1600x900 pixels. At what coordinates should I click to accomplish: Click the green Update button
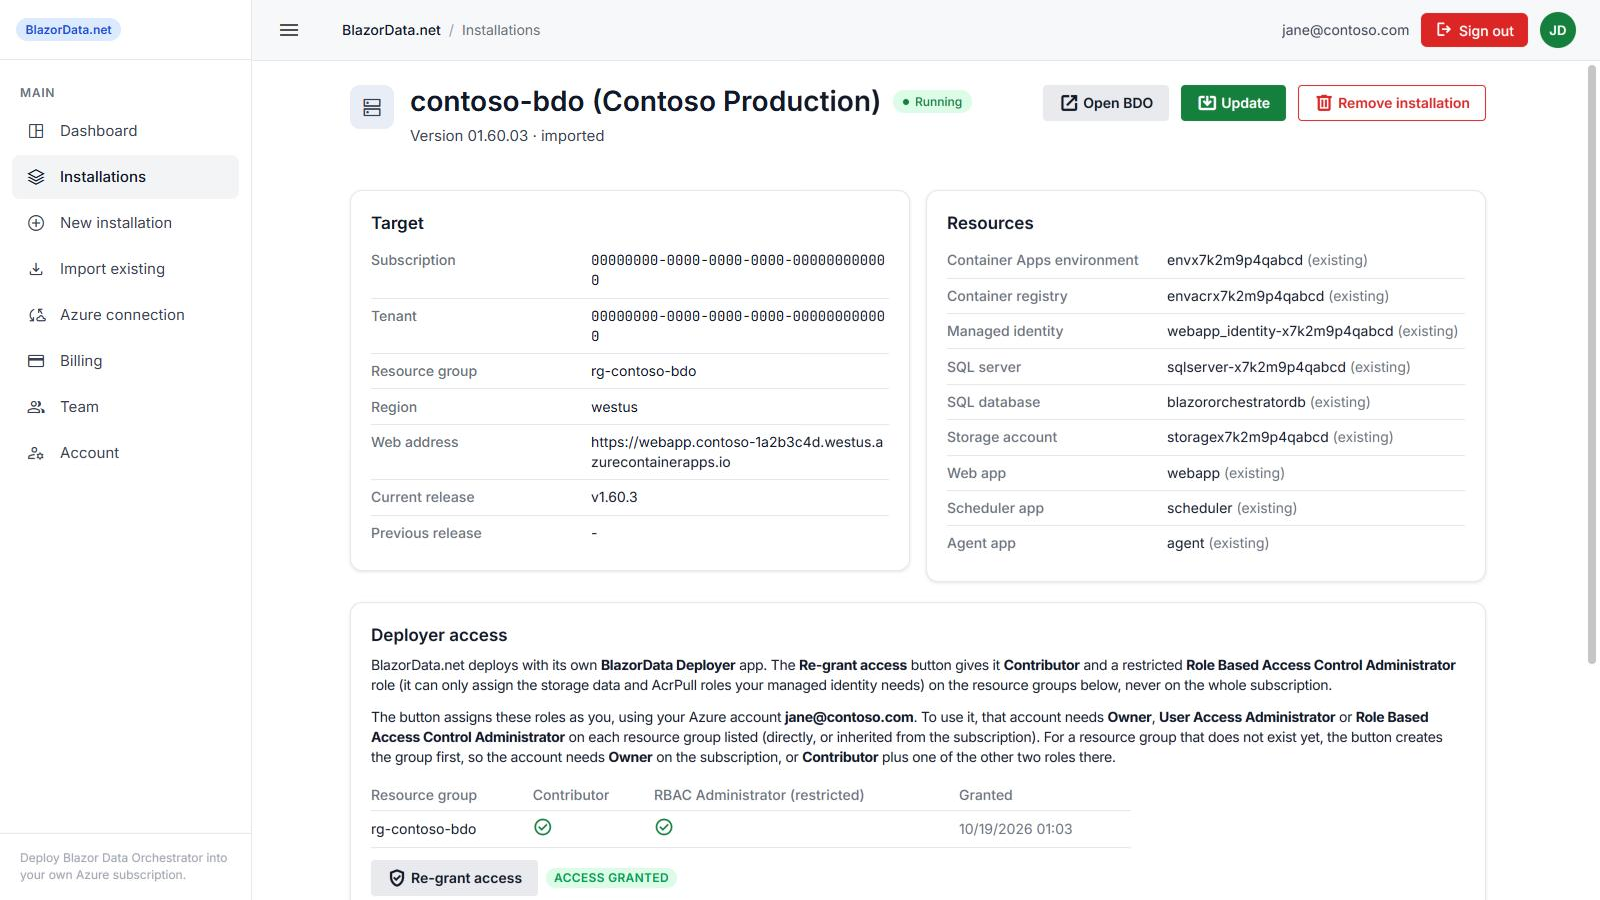1233,103
